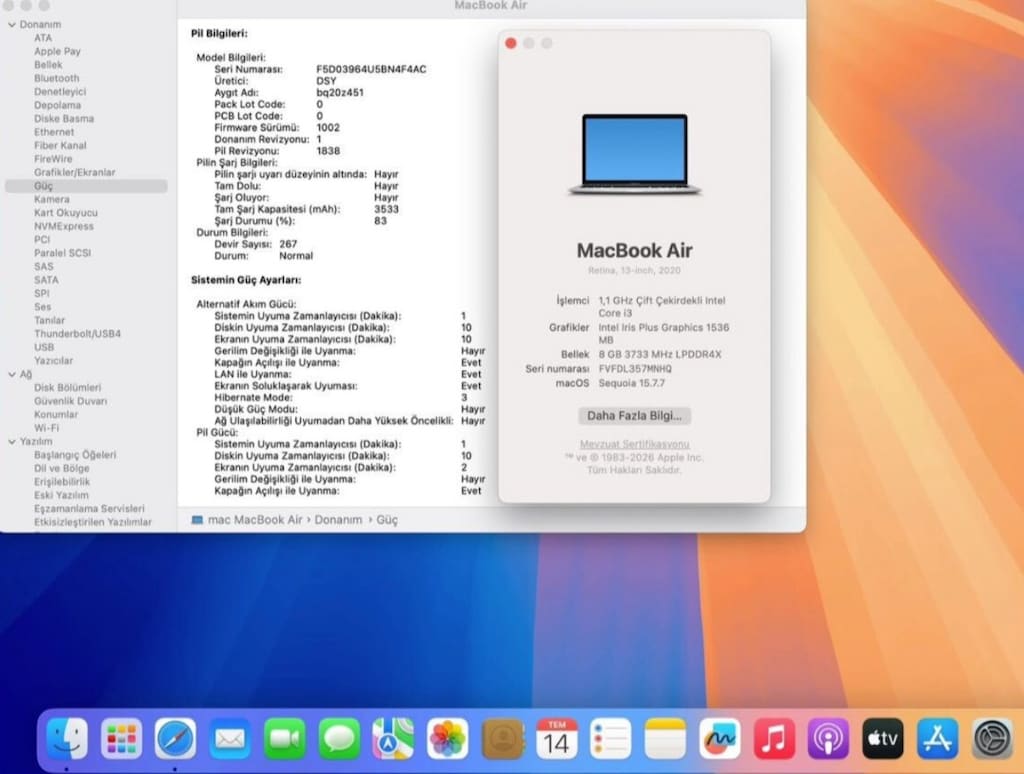Select Disk Bölümleri under Ağ
The image size is (1024, 774).
point(68,387)
